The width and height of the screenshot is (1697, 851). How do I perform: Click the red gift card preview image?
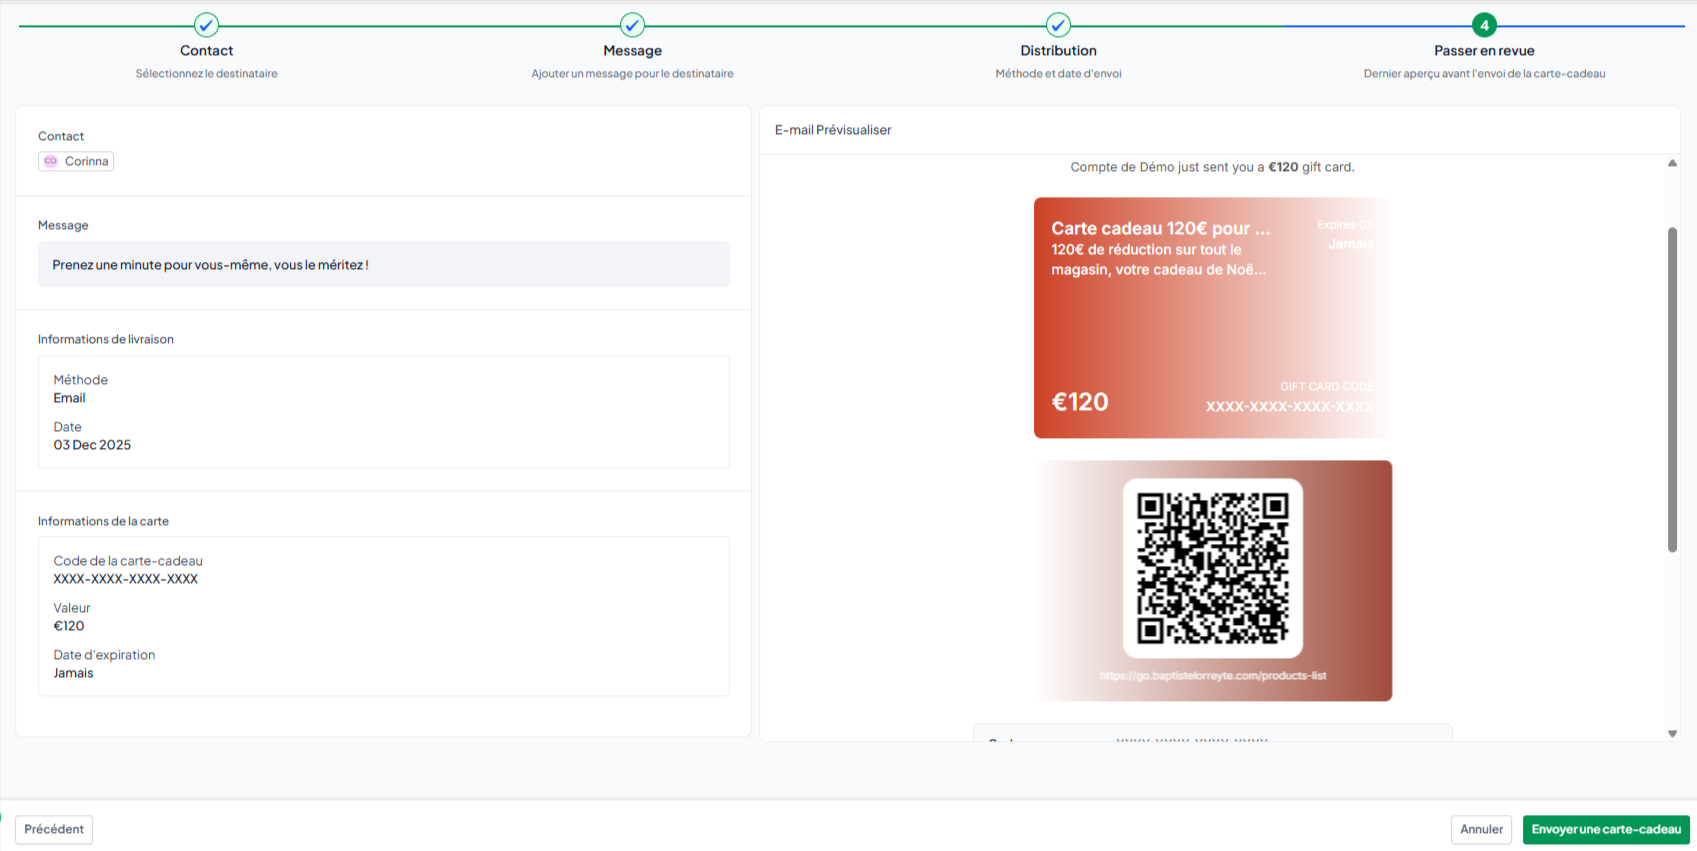point(1213,318)
